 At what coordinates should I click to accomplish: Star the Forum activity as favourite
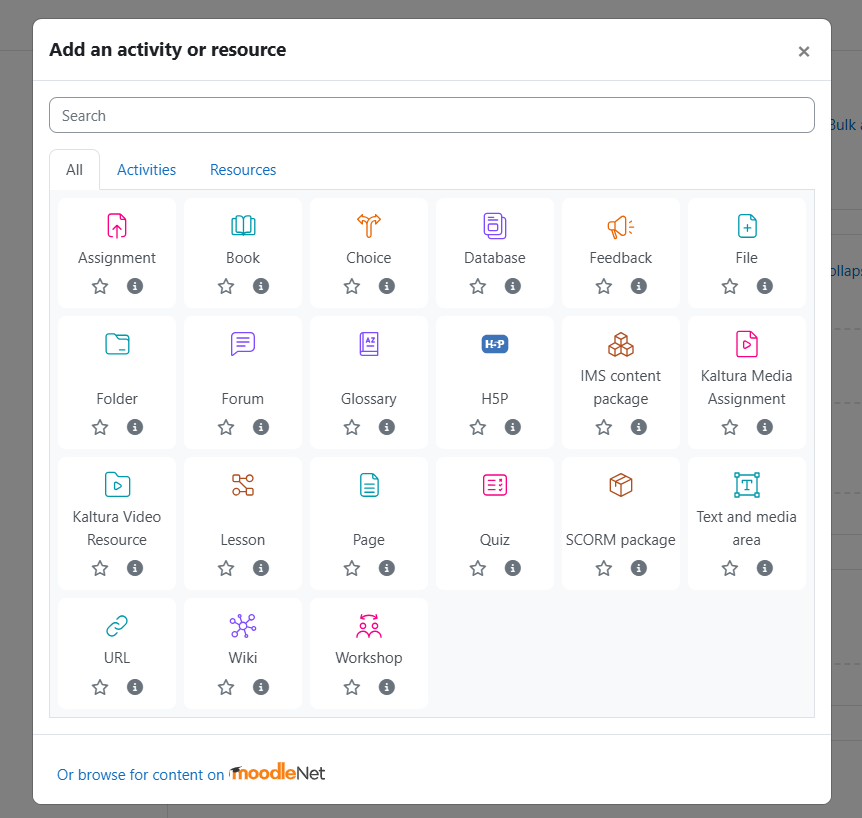(226, 427)
